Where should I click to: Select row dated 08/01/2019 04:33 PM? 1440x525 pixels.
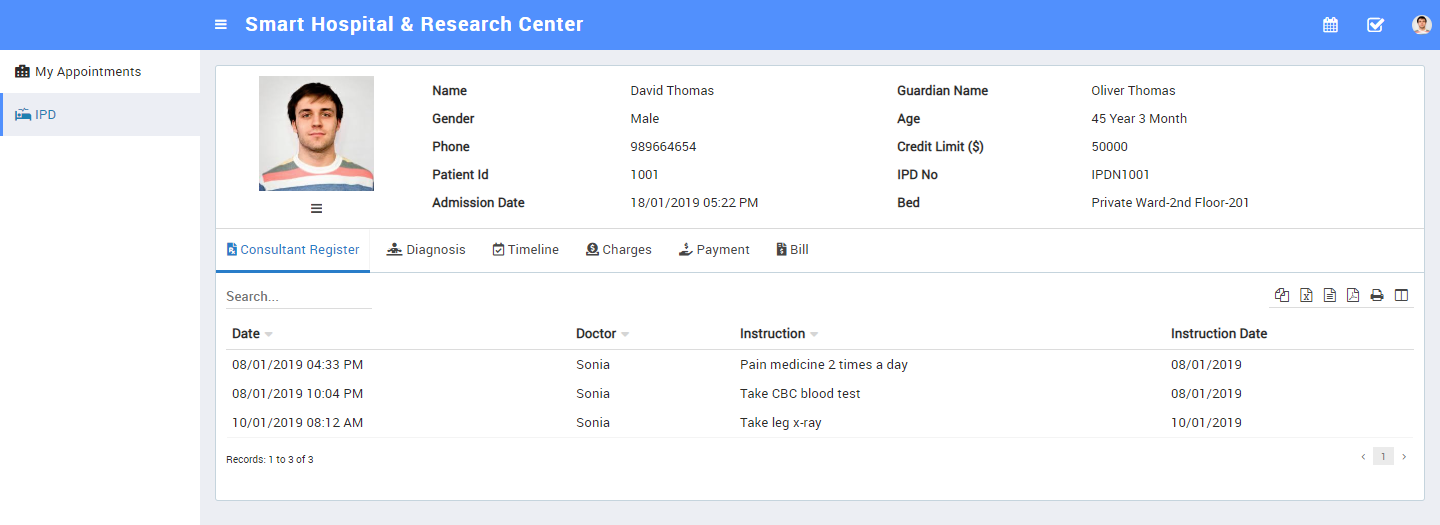[820, 365]
